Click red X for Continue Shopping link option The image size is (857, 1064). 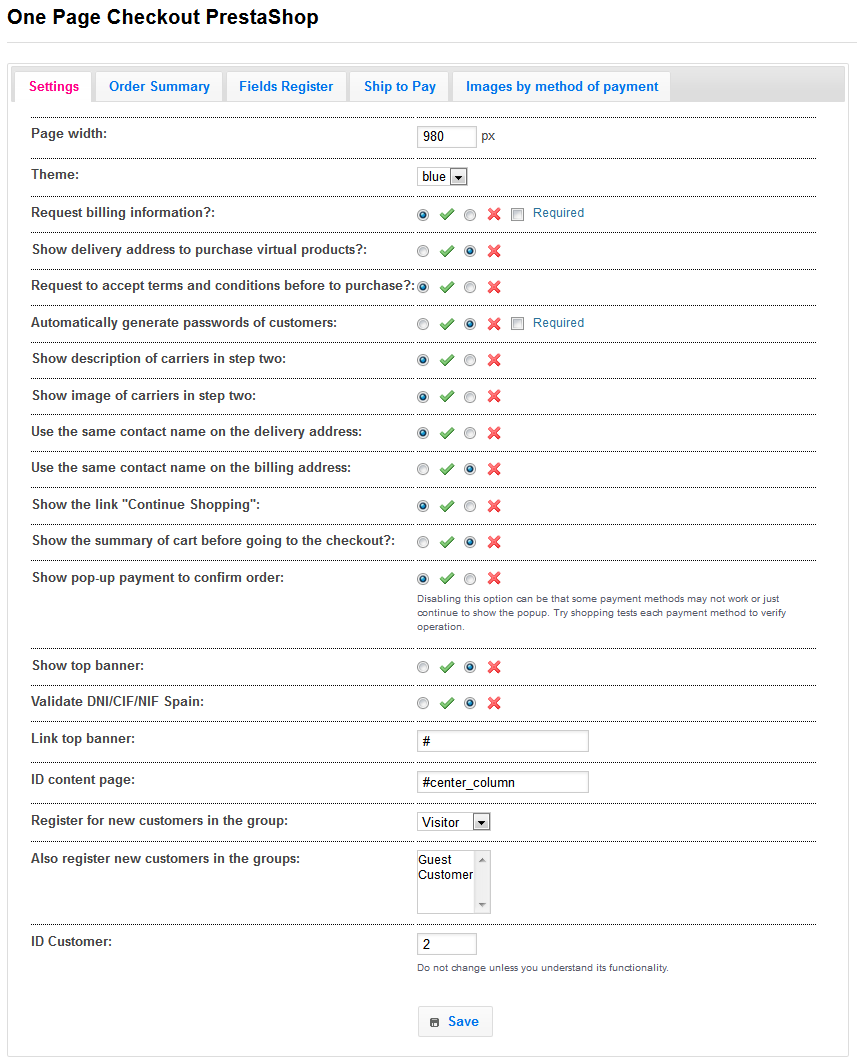pos(493,506)
